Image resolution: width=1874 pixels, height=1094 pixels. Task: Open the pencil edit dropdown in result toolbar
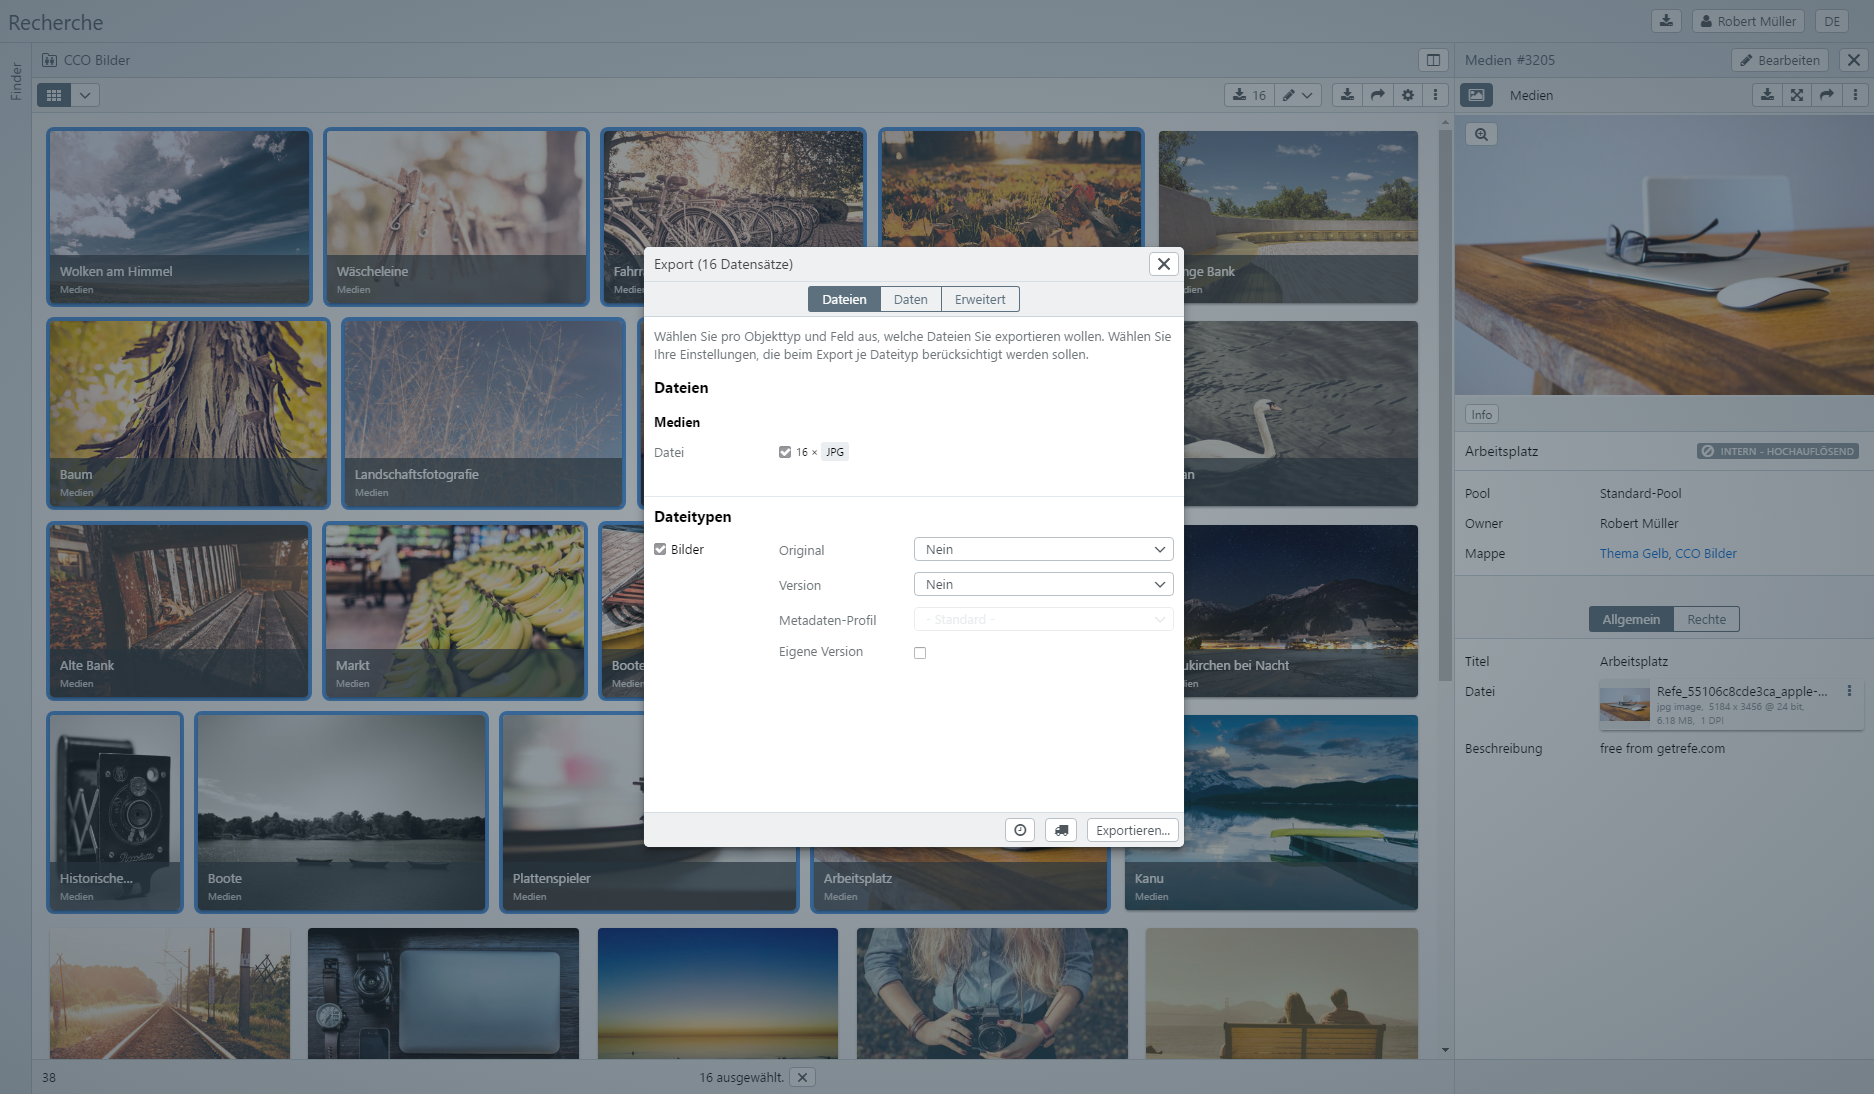(x=1298, y=95)
